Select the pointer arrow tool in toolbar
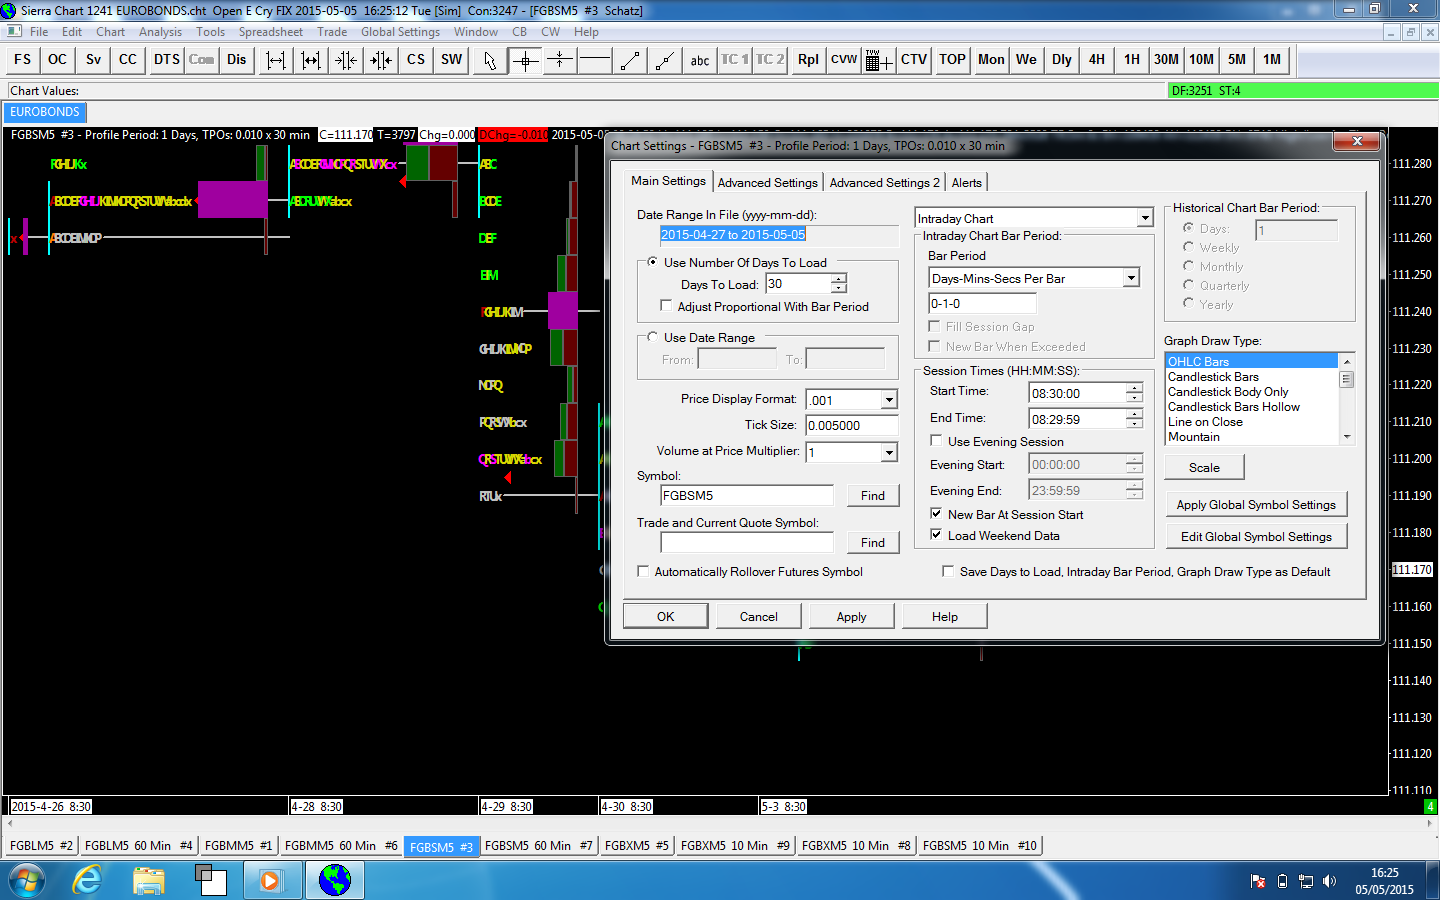 click(489, 60)
